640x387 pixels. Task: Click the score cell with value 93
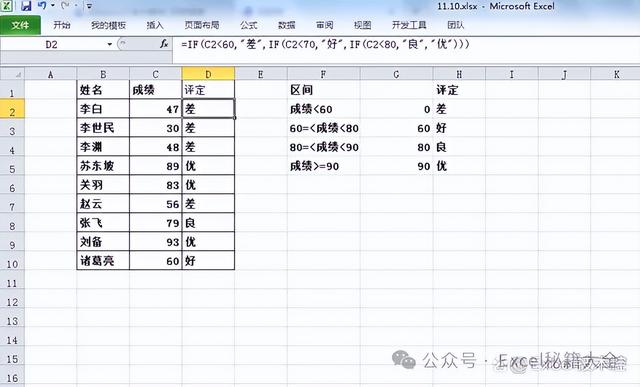point(156,242)
